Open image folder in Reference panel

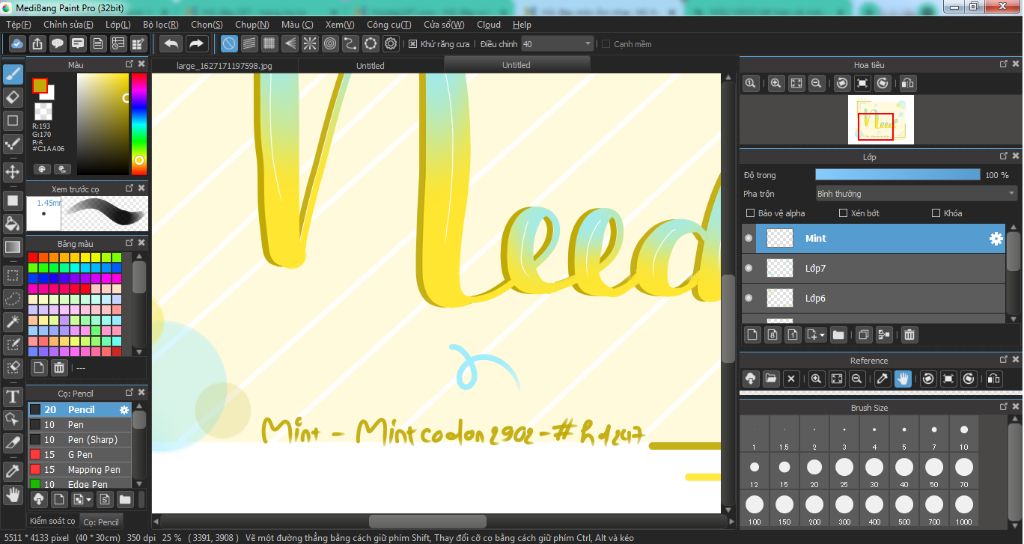coord(771,379)
